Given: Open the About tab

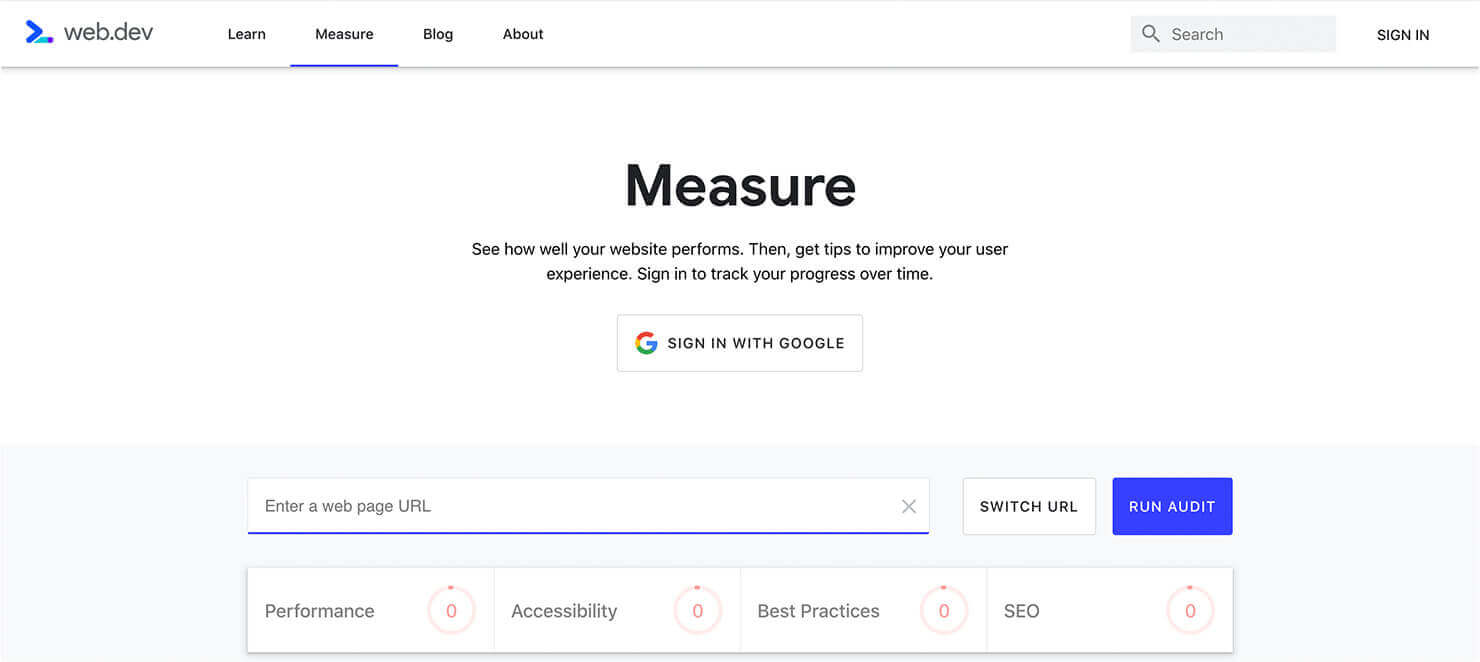Looking at the screenshot, I should pos(523,34).
